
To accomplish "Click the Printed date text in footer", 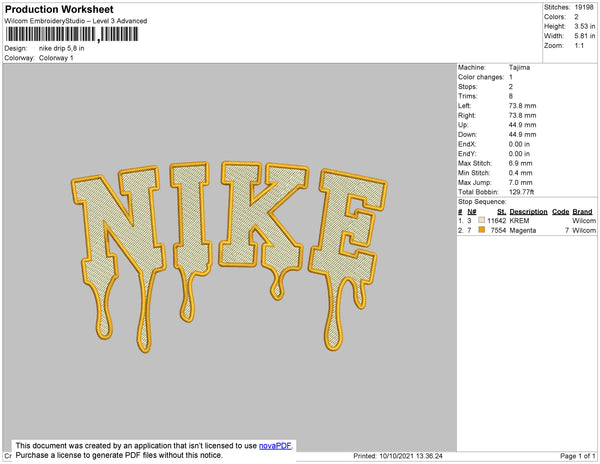I will point(399,456).
